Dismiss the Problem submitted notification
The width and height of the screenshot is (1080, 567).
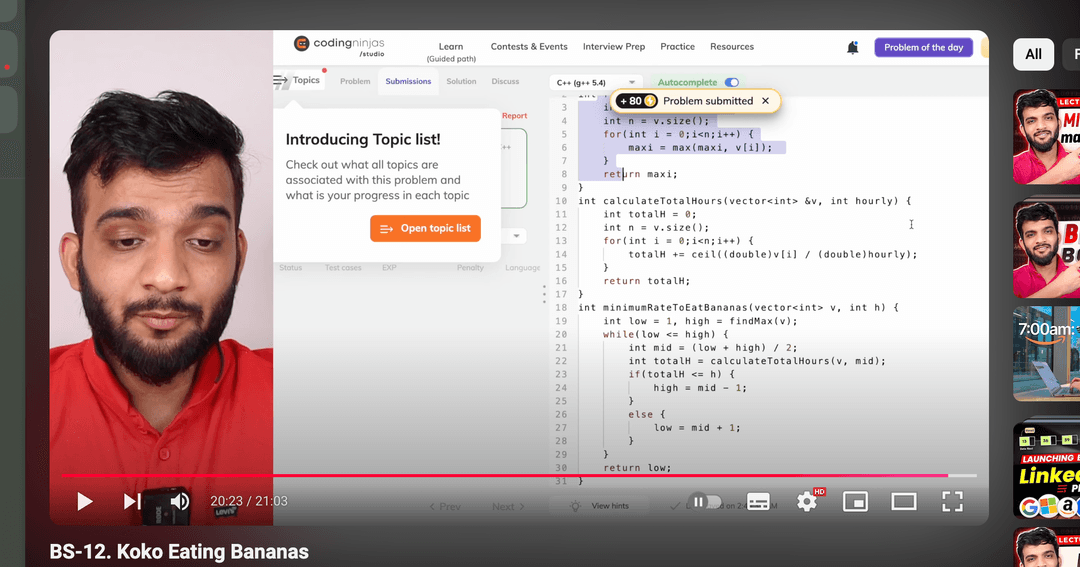[765, 101]
